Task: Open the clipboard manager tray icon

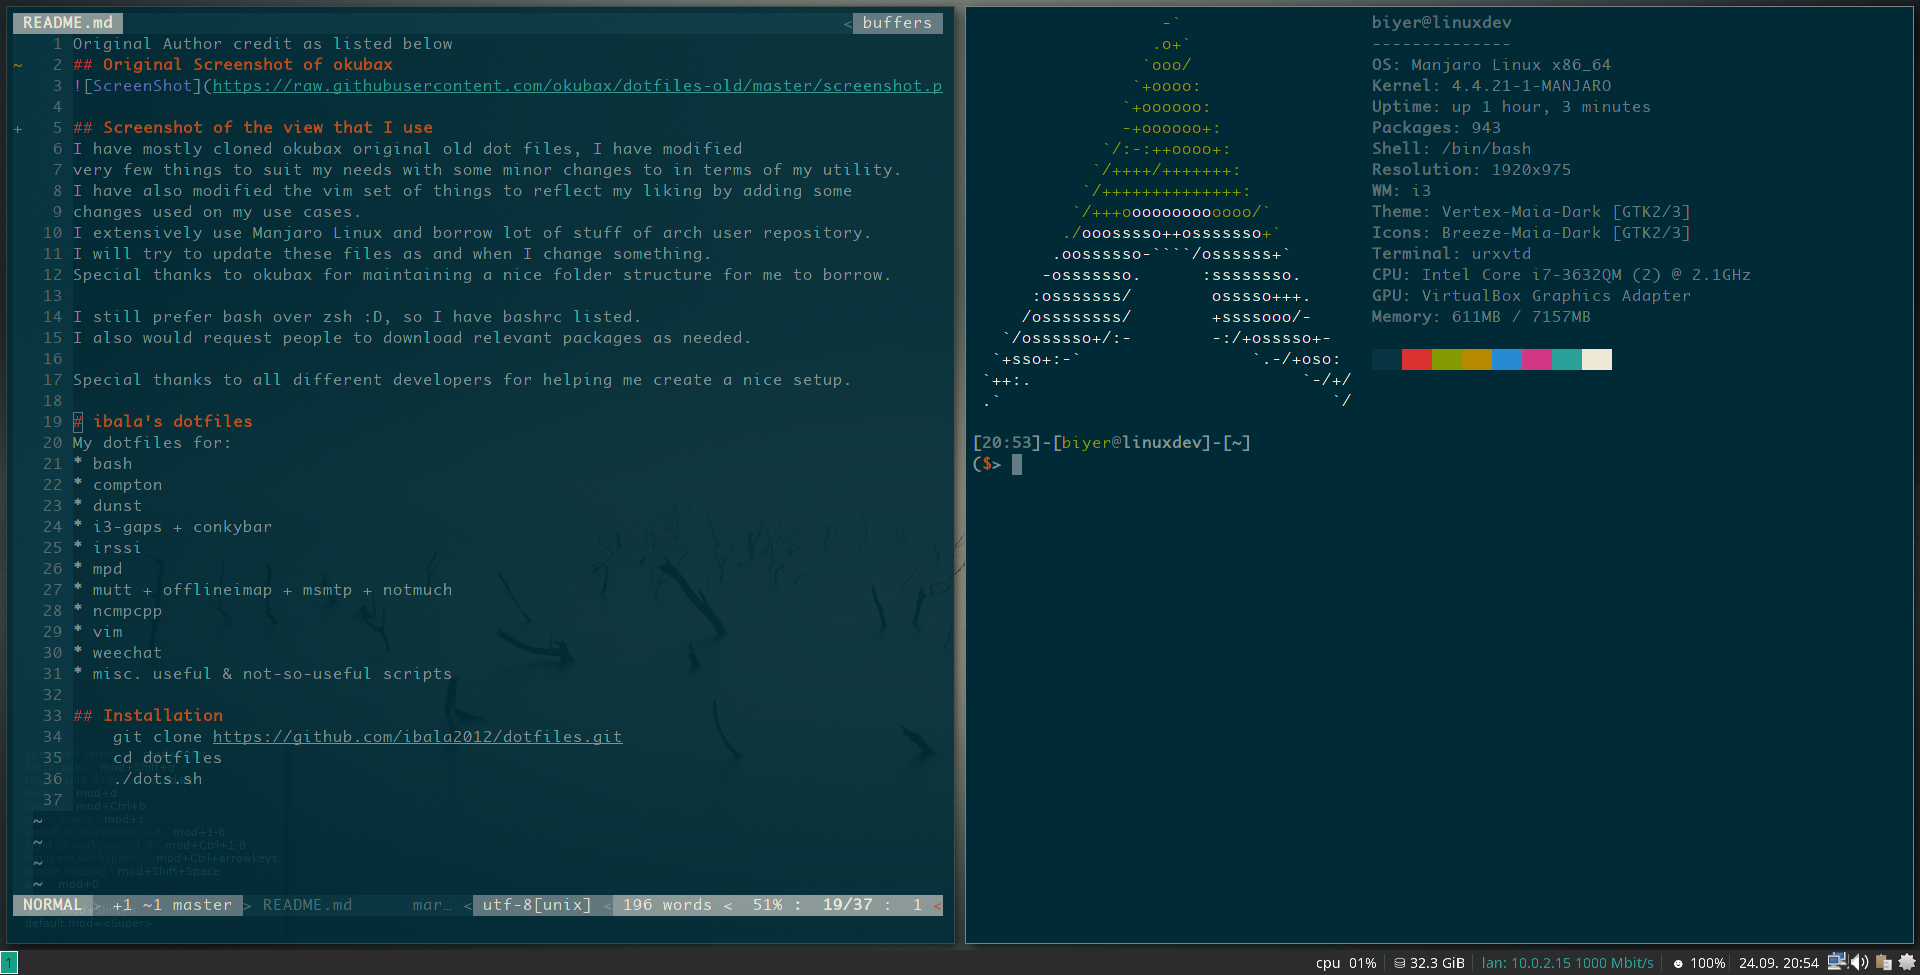Action: [1883, 962]
